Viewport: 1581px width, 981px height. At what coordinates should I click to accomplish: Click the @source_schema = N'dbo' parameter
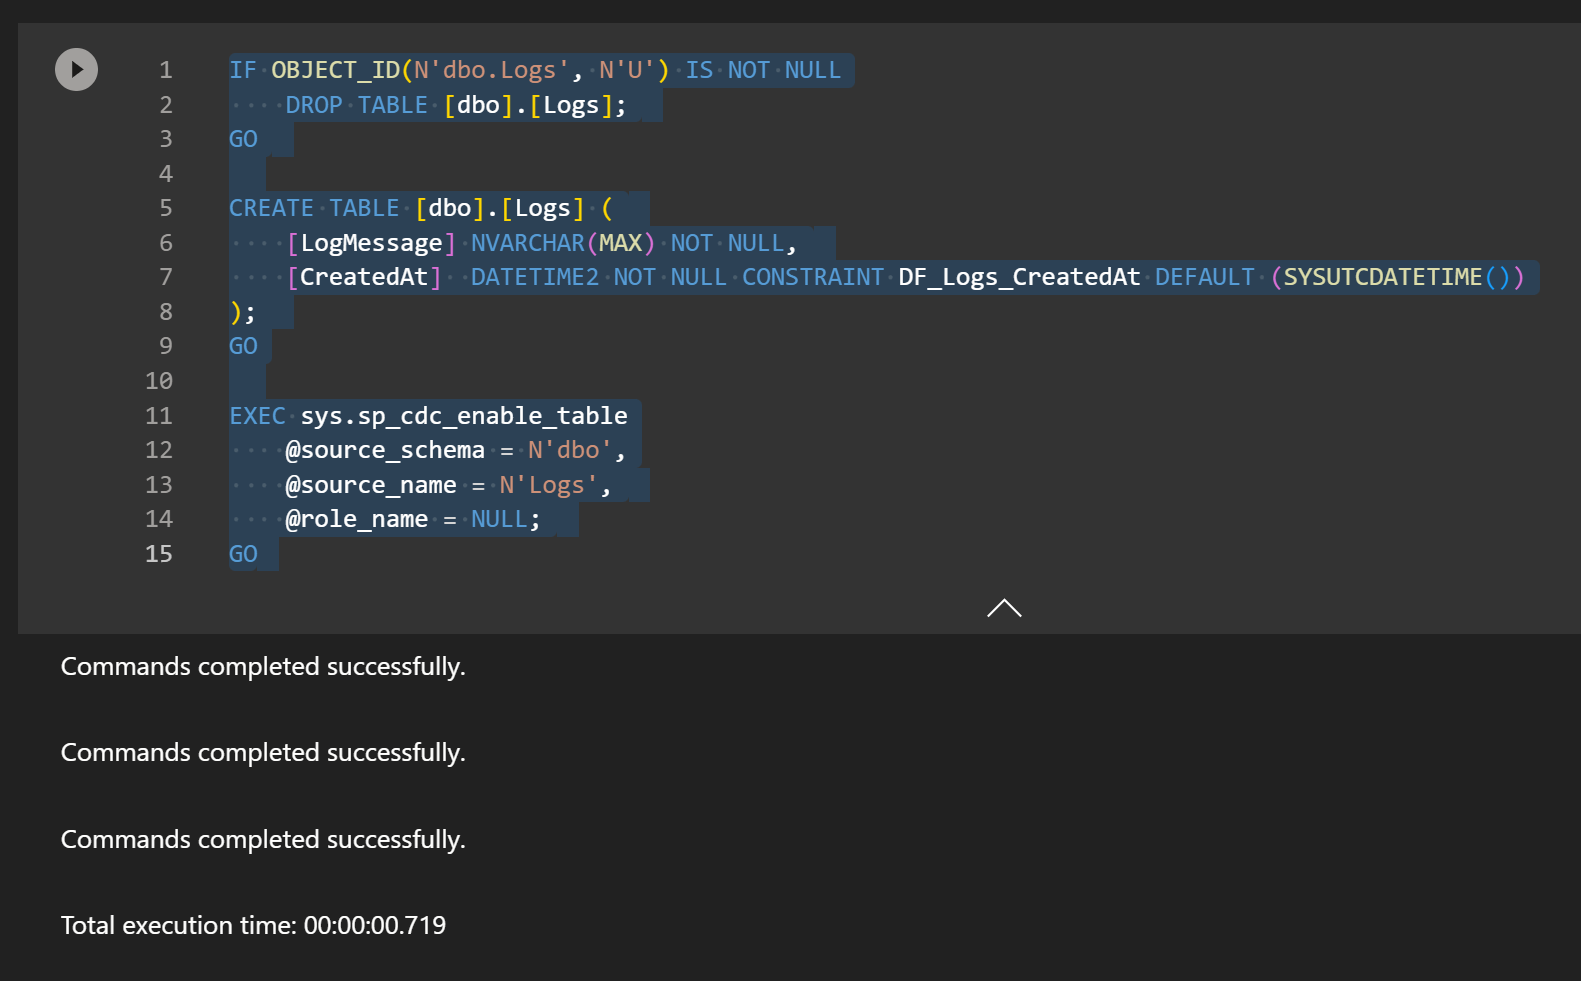point(455,450)
